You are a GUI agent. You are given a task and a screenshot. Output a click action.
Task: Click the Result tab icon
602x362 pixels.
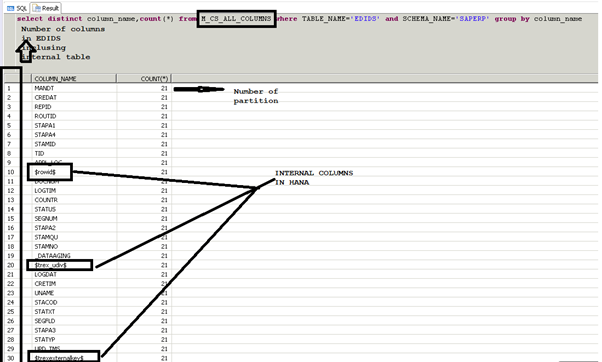(x=37, y=8)
